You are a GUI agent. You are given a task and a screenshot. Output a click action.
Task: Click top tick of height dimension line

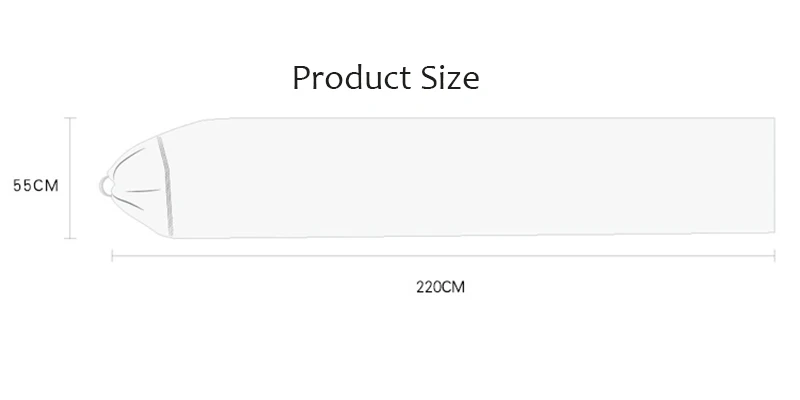[x=70, y=118]
